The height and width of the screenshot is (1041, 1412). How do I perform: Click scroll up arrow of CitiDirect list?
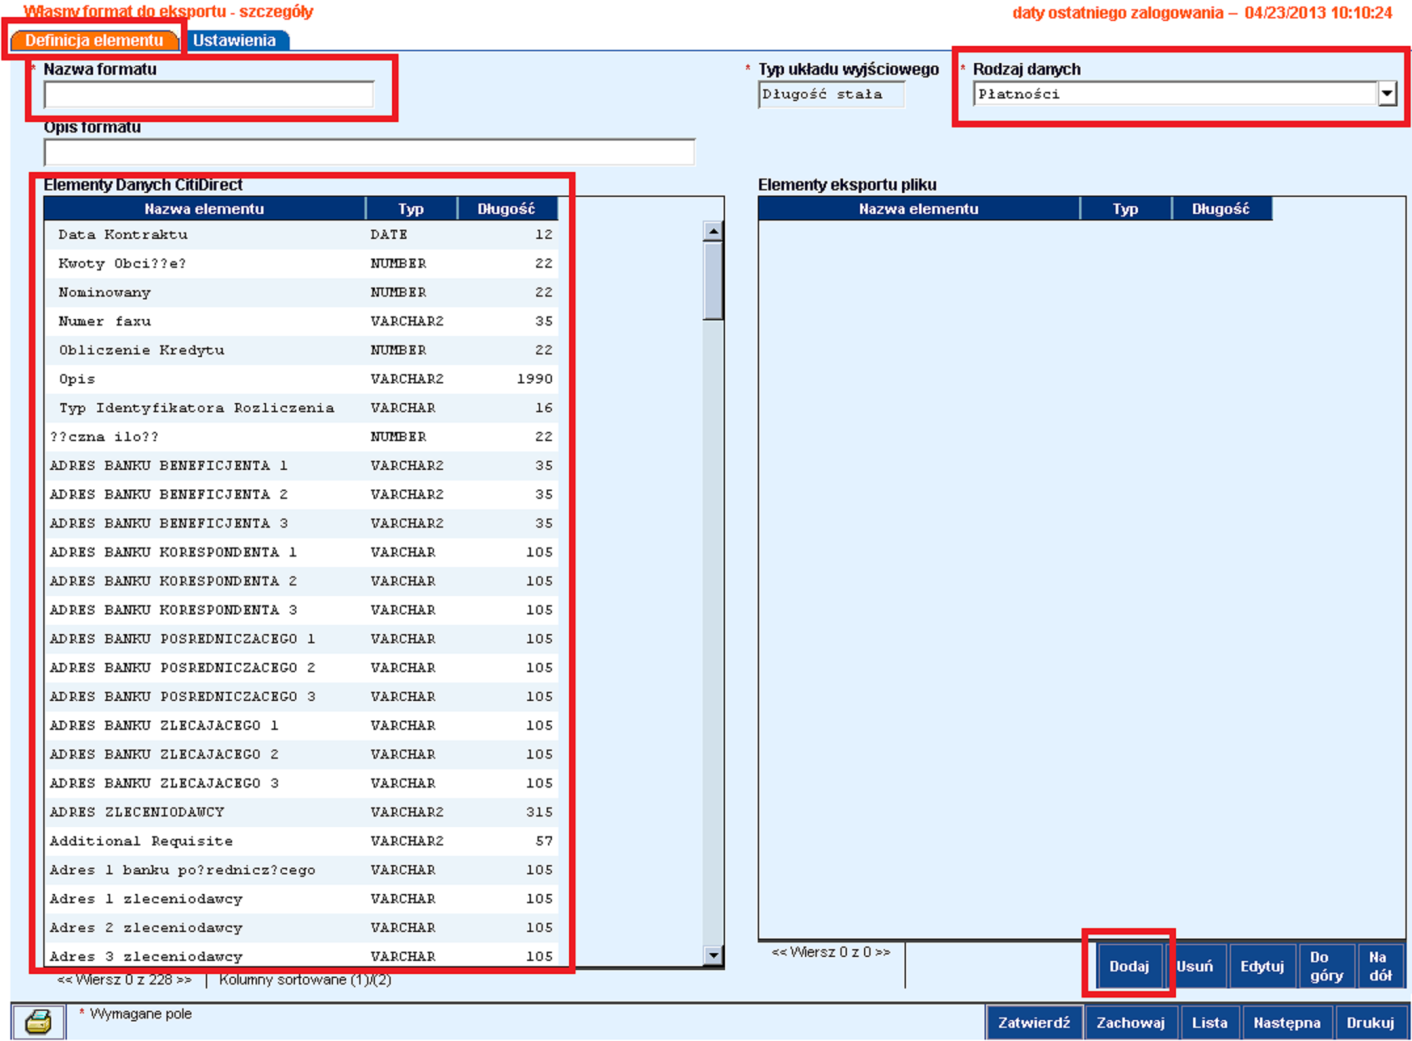[713, 231]
